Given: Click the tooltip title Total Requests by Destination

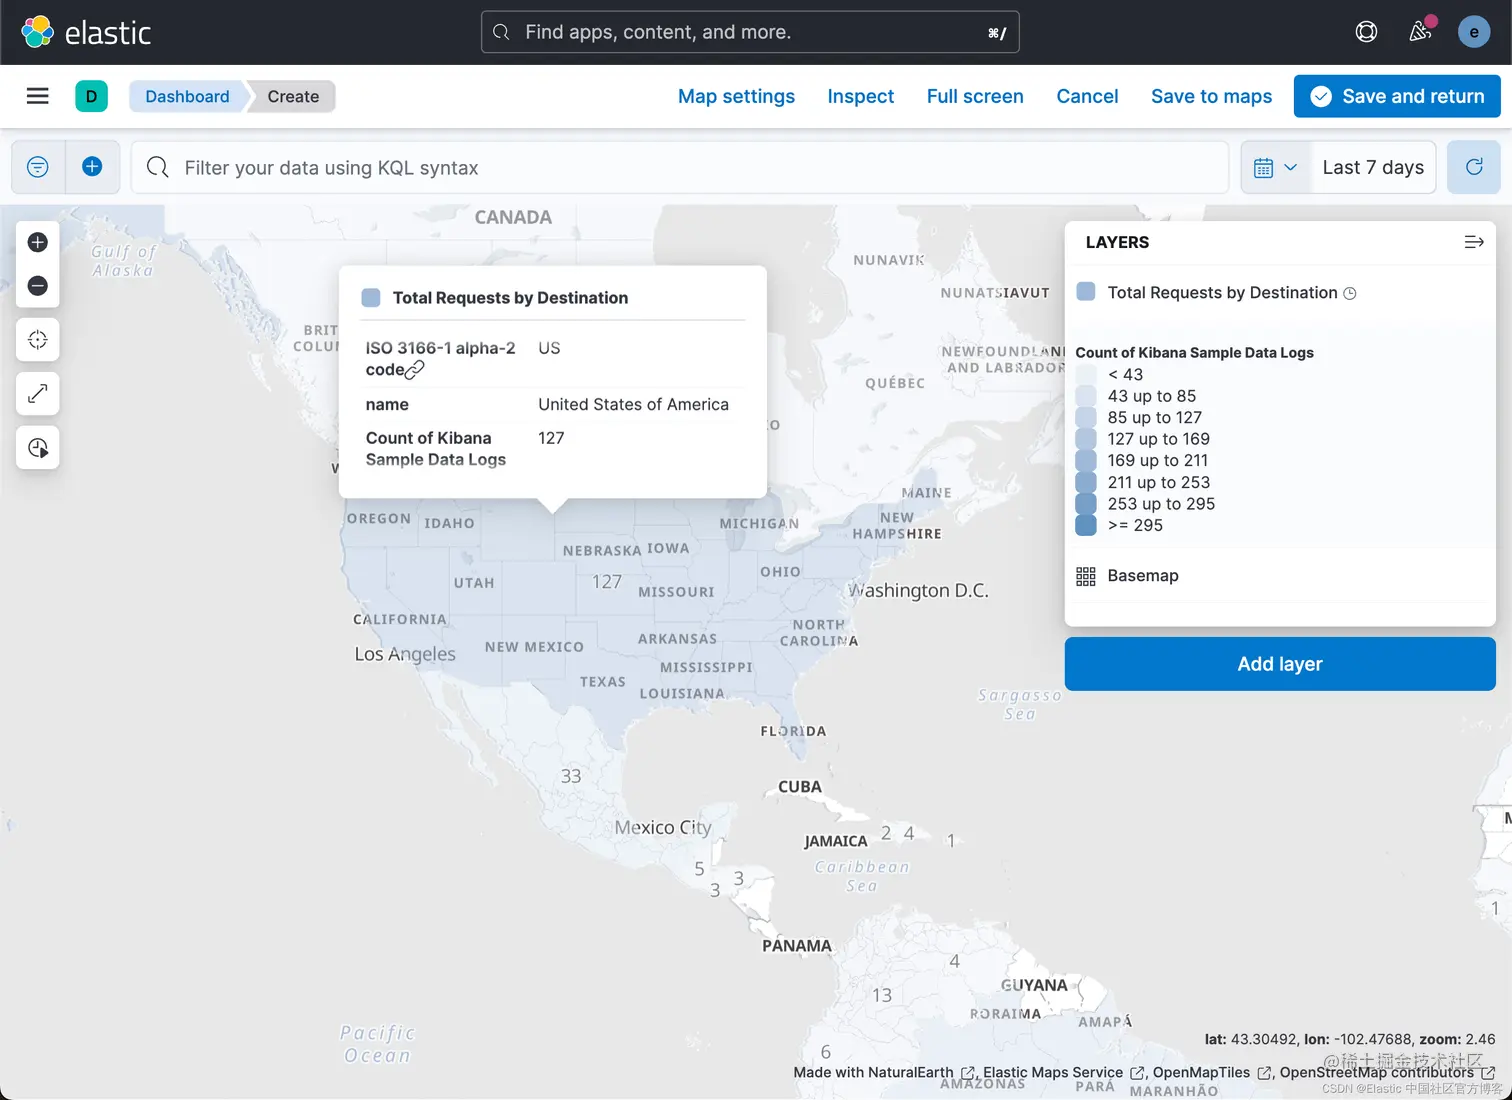Looking at the screenshot, I should point(510,298).
